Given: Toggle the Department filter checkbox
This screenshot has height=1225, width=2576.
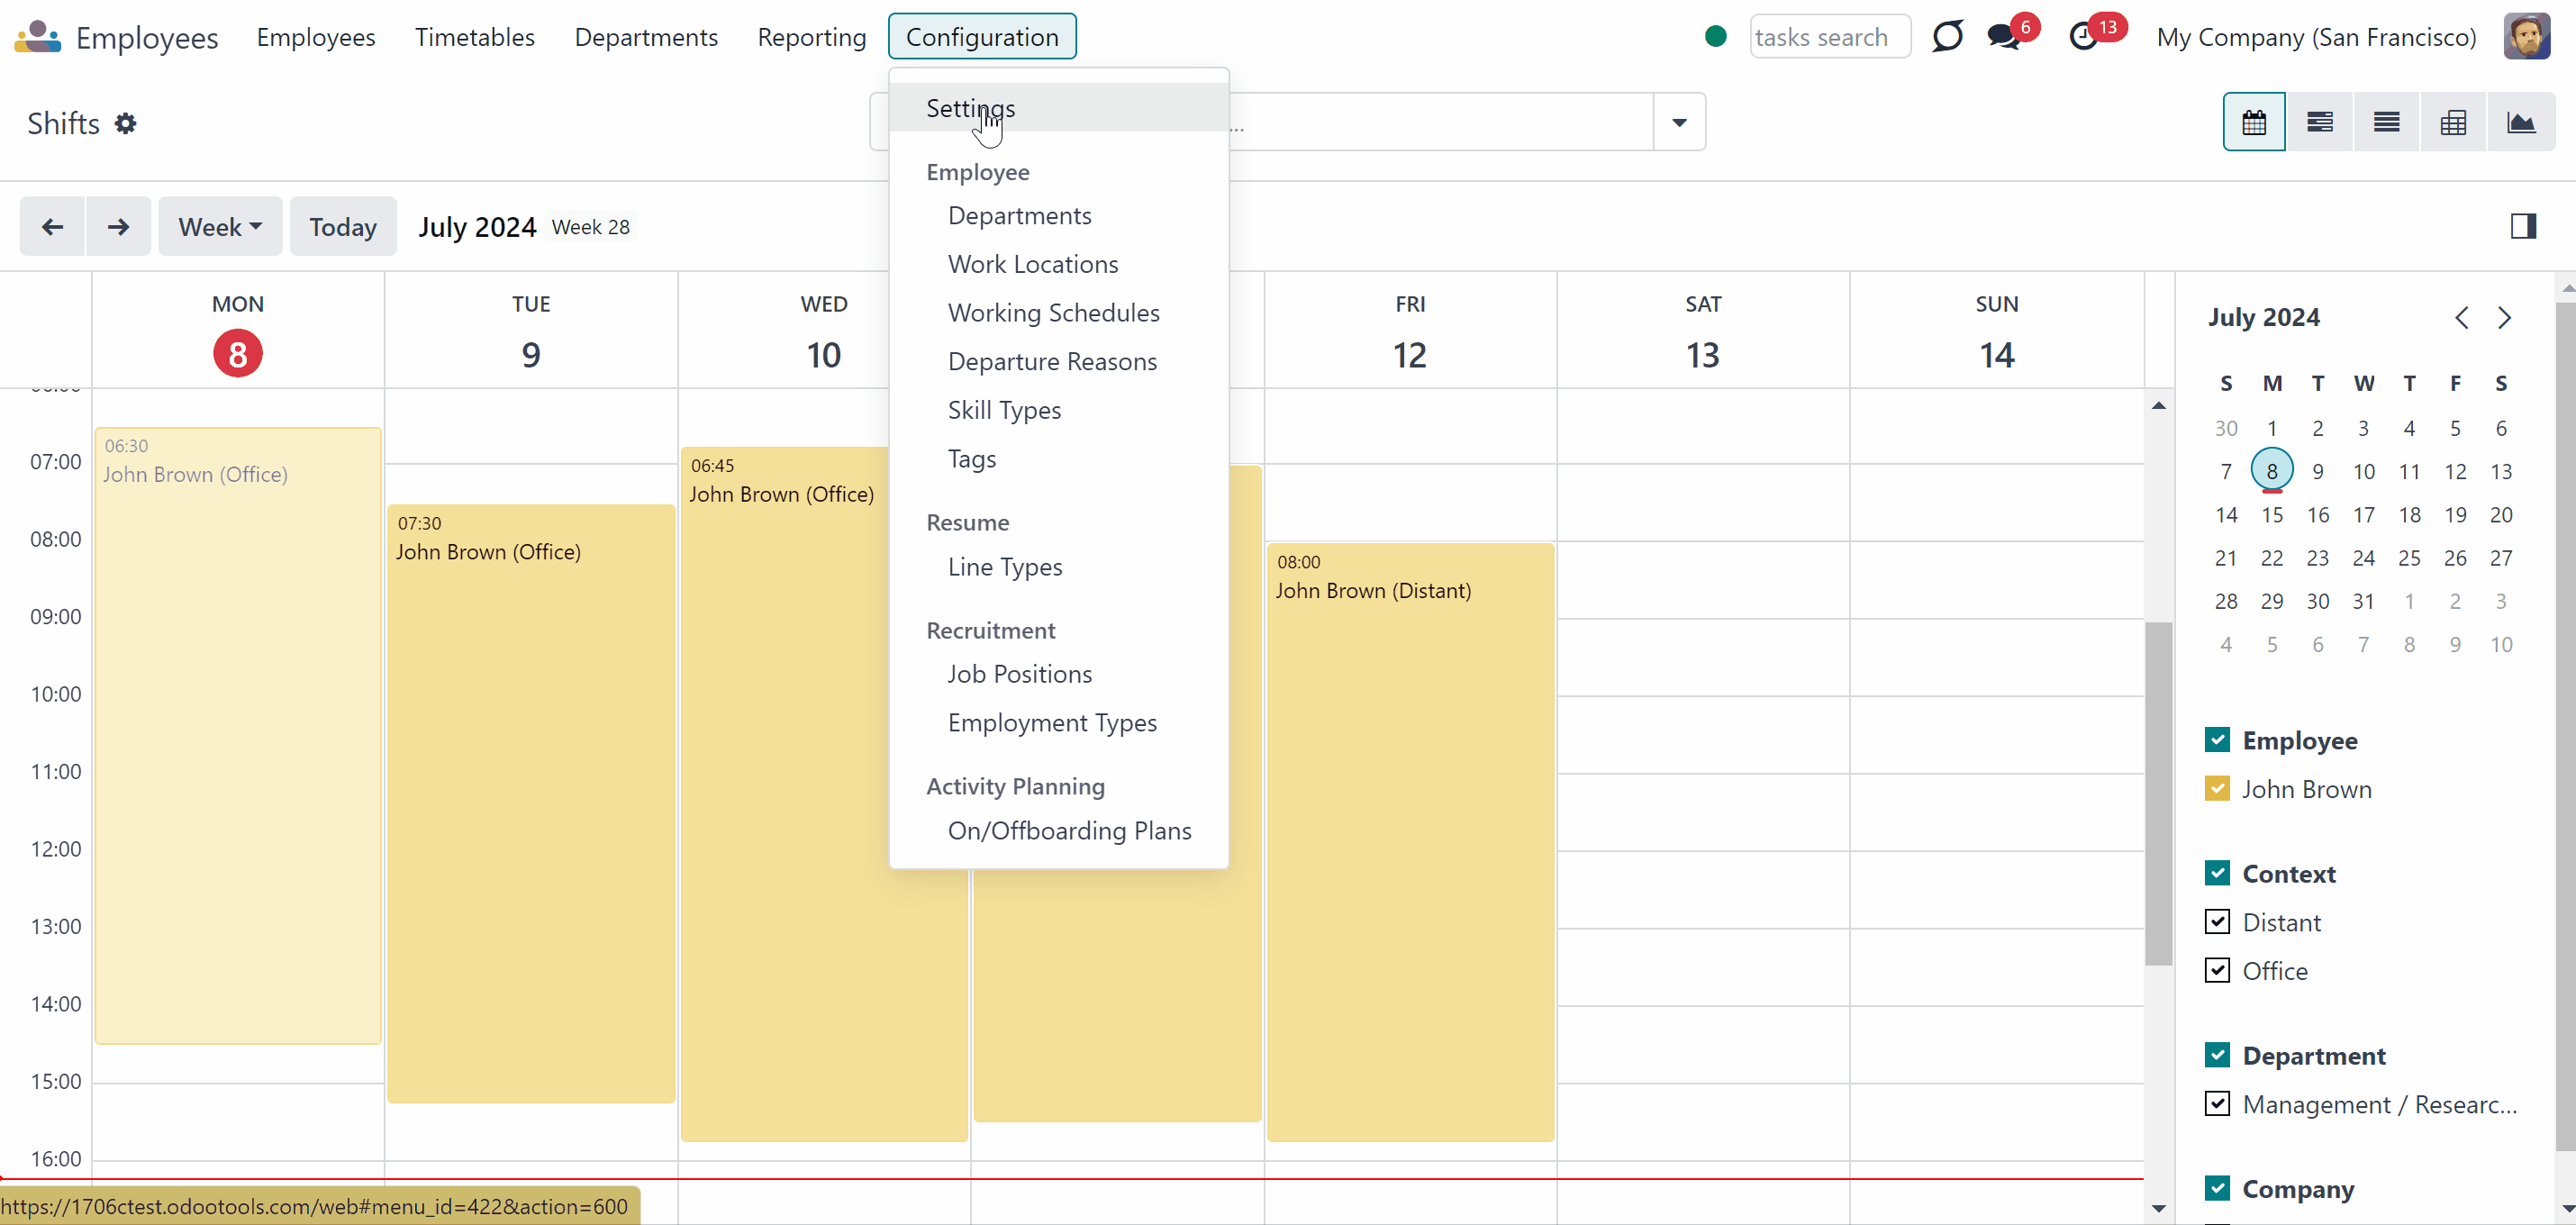Looking at the screenshot, I should point(2217,1055).
